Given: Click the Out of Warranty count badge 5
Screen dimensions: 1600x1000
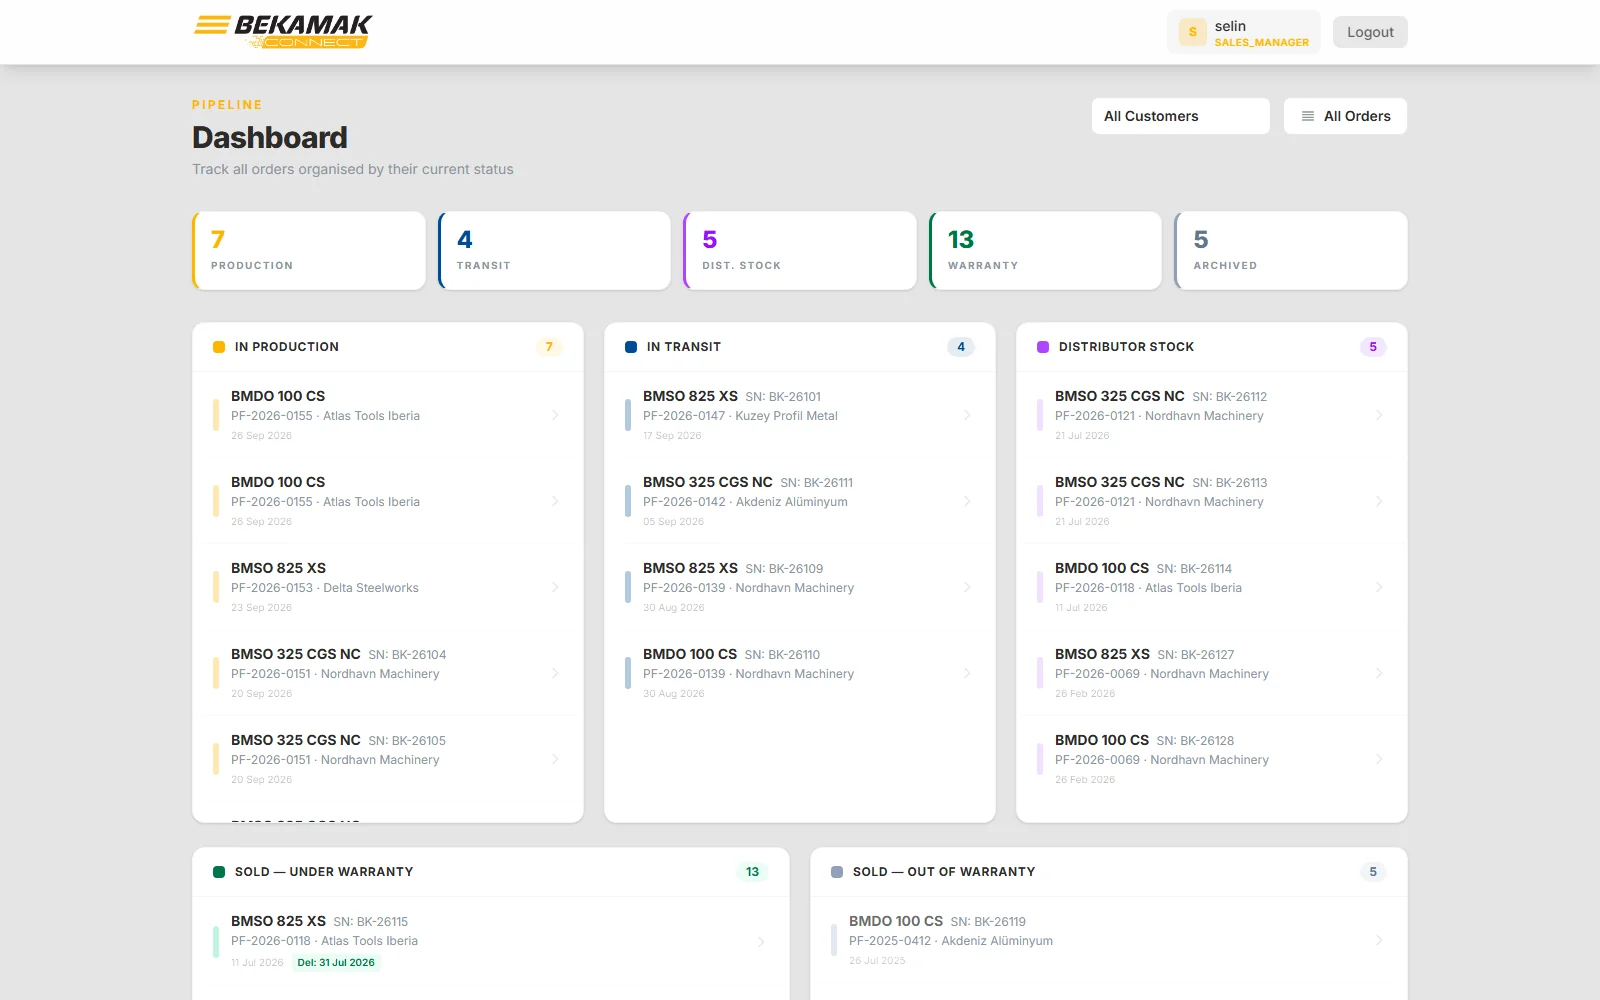Looking at the screenshot, I should click(x=1373, y=872).
